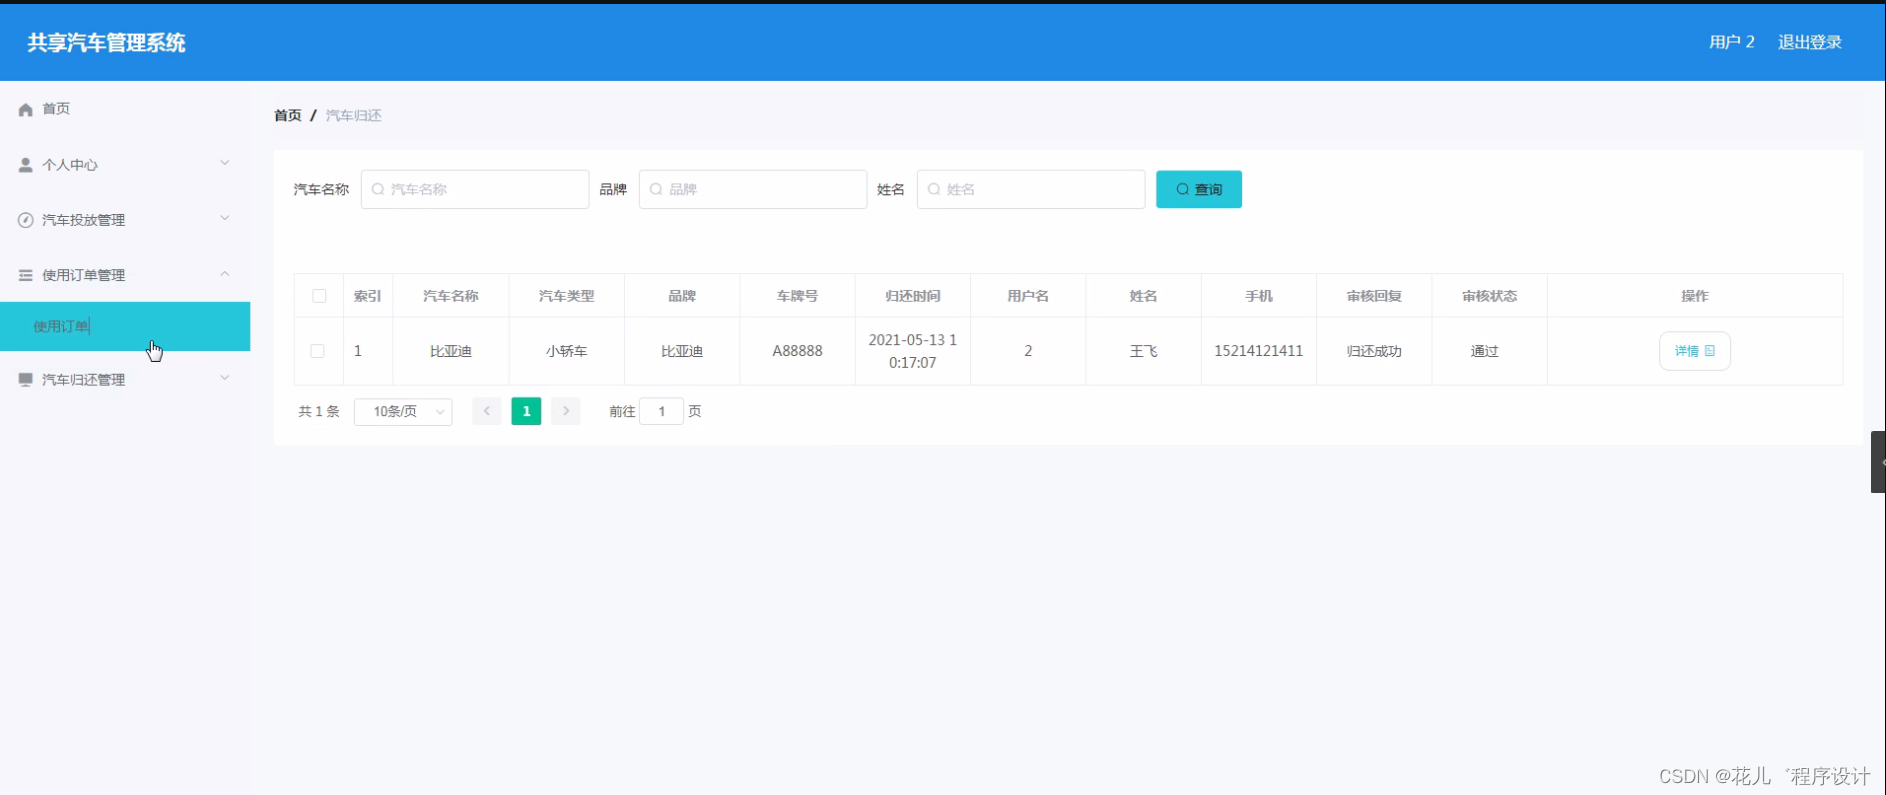This screenshot has width=1886, height=795.
Task: Click the list icon beside 使用订单管理
Action: [x=26, y=275]
